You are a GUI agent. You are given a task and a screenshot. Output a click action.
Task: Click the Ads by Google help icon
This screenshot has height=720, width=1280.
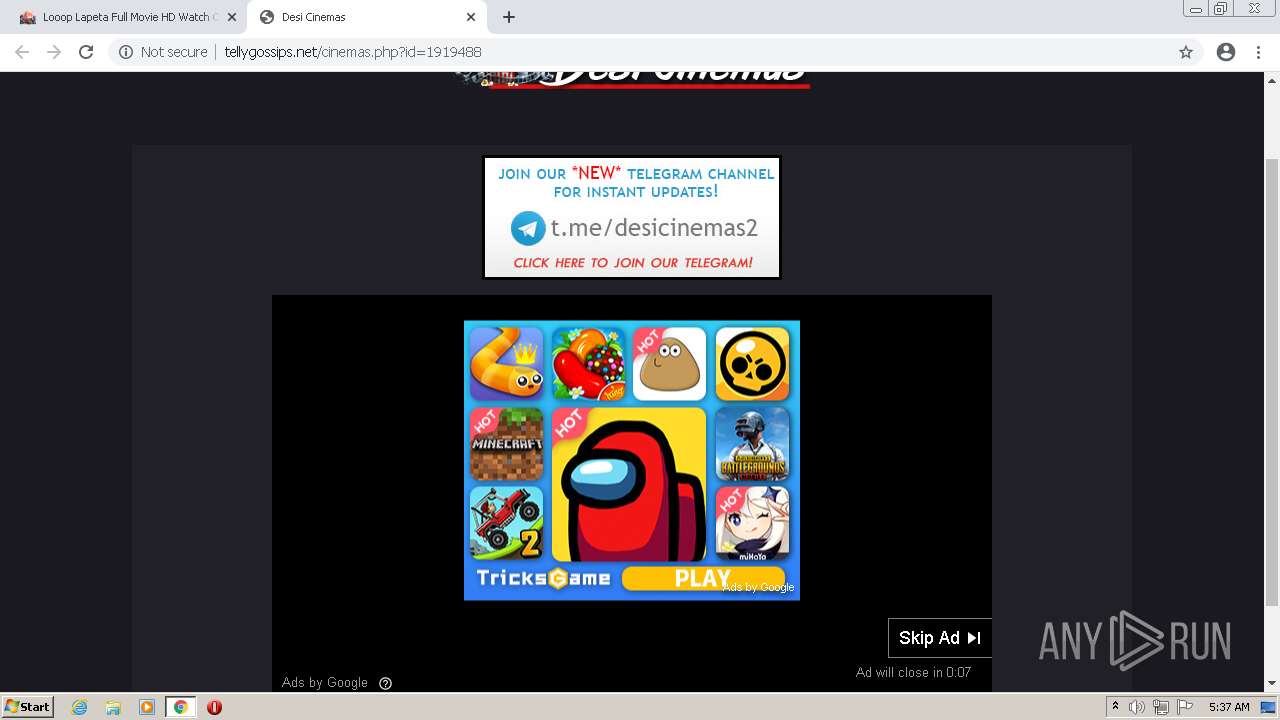(x=386, y=683)
